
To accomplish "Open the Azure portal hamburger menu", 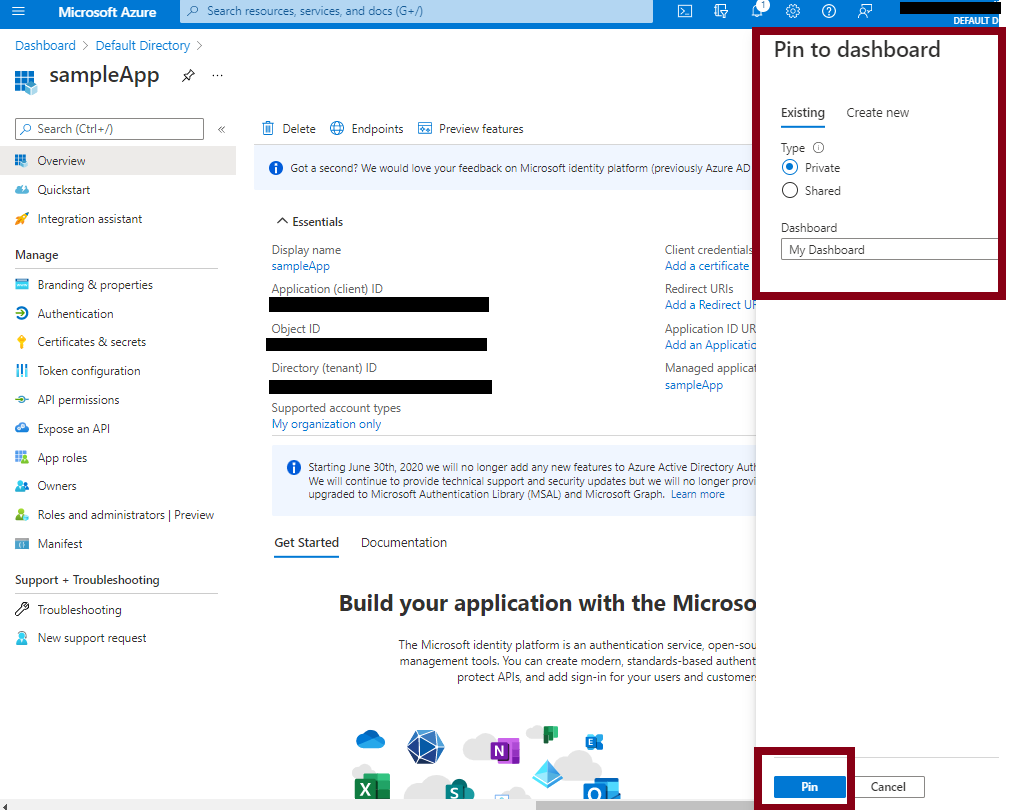I will (x=18, y=11).
